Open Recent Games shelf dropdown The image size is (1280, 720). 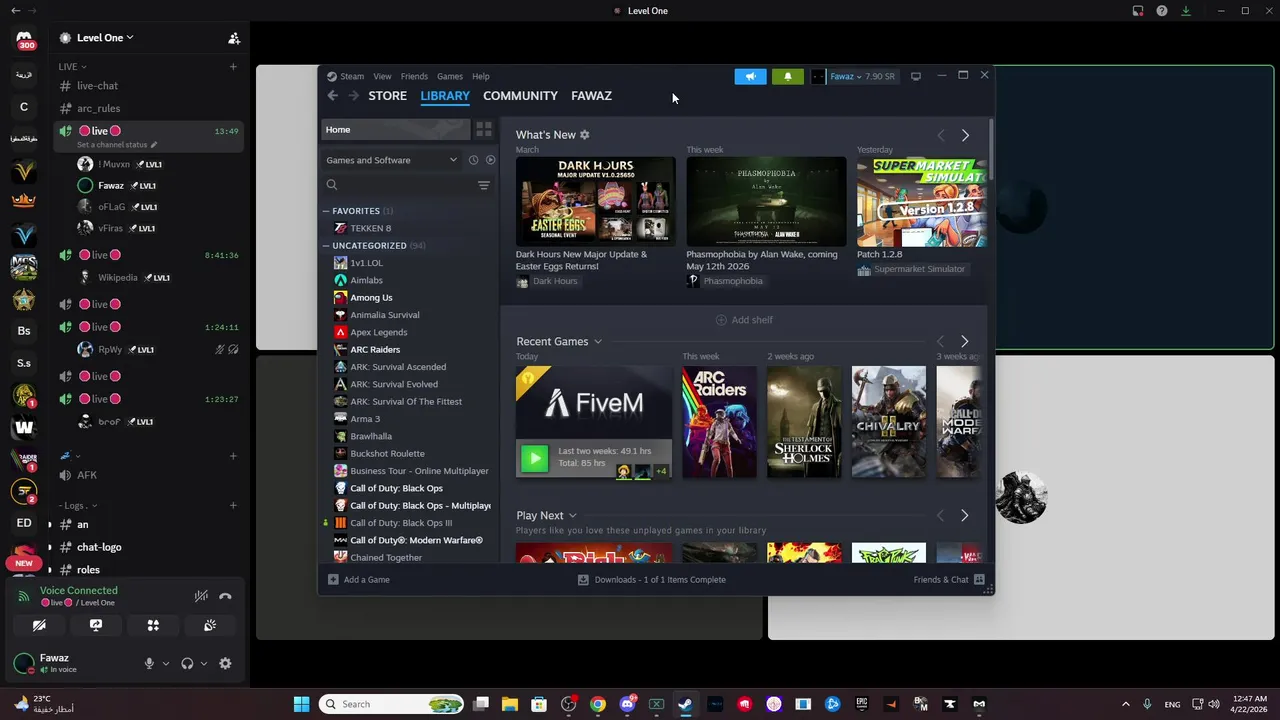(598, 342)
